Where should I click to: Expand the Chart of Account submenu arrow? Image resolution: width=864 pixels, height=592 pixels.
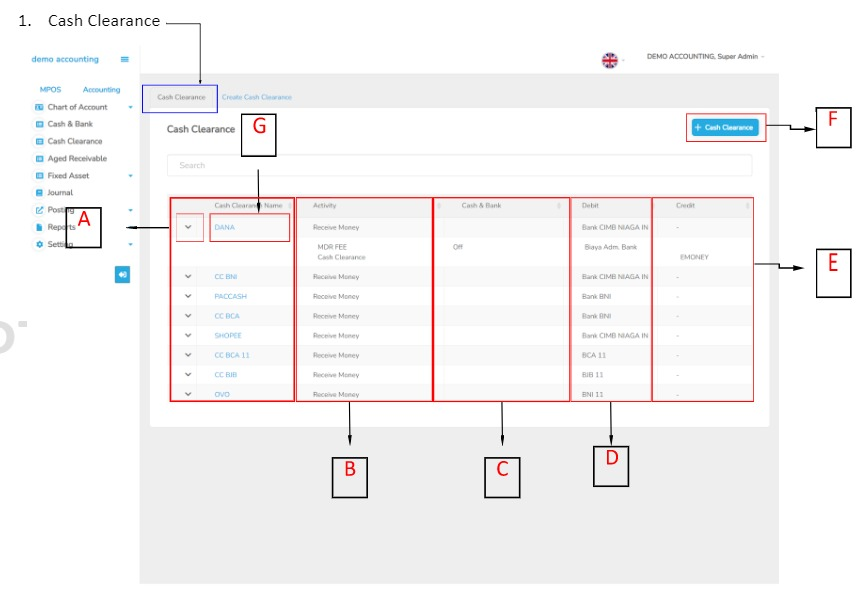pos(130,107)
